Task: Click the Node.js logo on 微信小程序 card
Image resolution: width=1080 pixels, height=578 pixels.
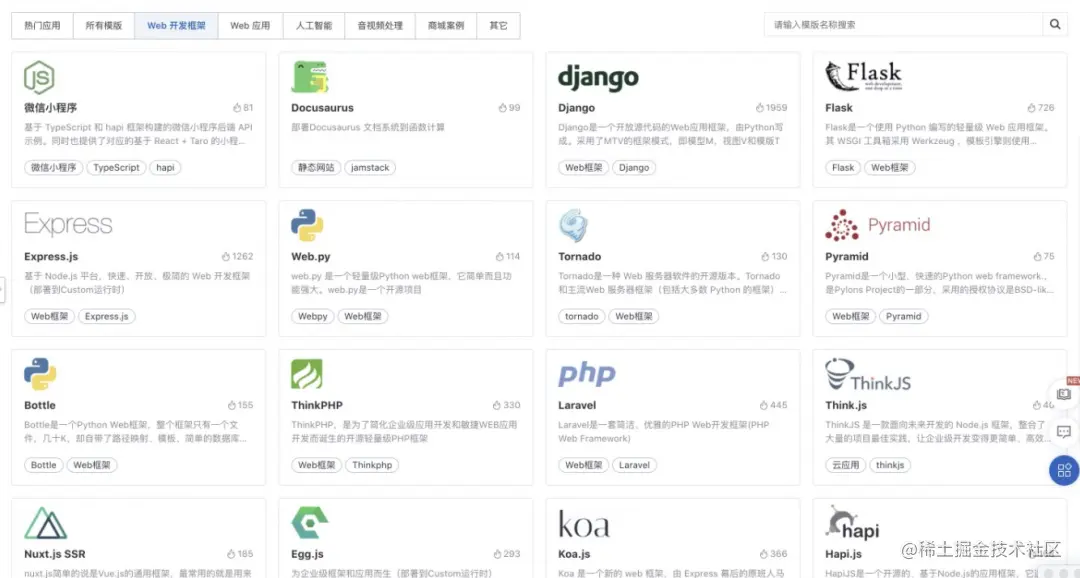Action: click(x=39, y=77)
